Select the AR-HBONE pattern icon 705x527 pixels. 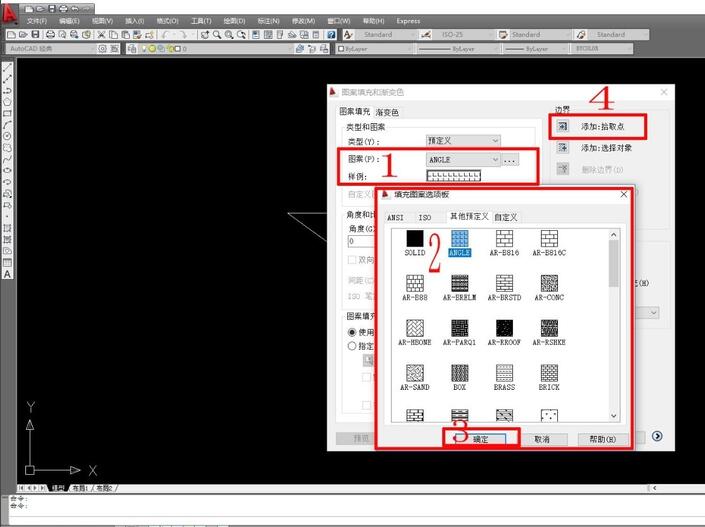point(414,328)
